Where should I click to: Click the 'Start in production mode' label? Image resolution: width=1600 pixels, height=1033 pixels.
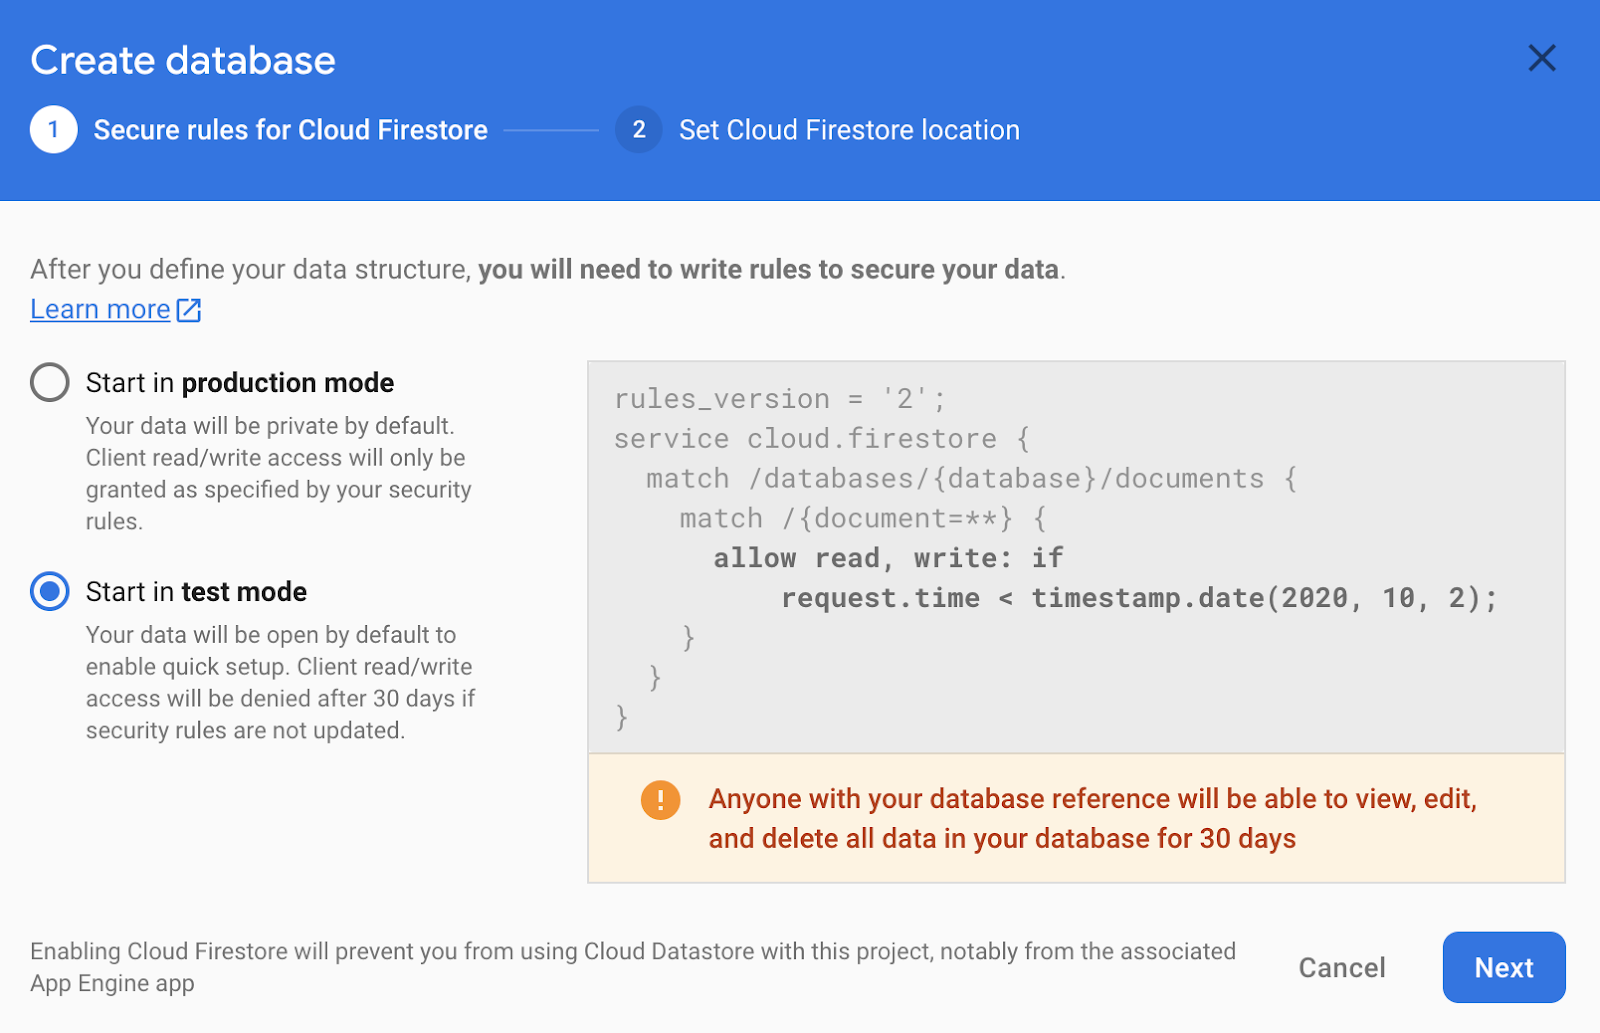click(x=240, y=383)
